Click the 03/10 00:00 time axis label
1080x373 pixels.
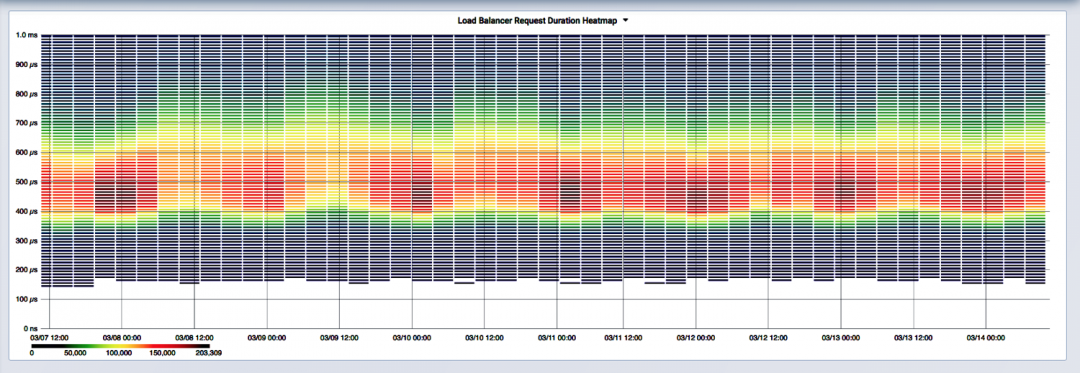[412, 338]
